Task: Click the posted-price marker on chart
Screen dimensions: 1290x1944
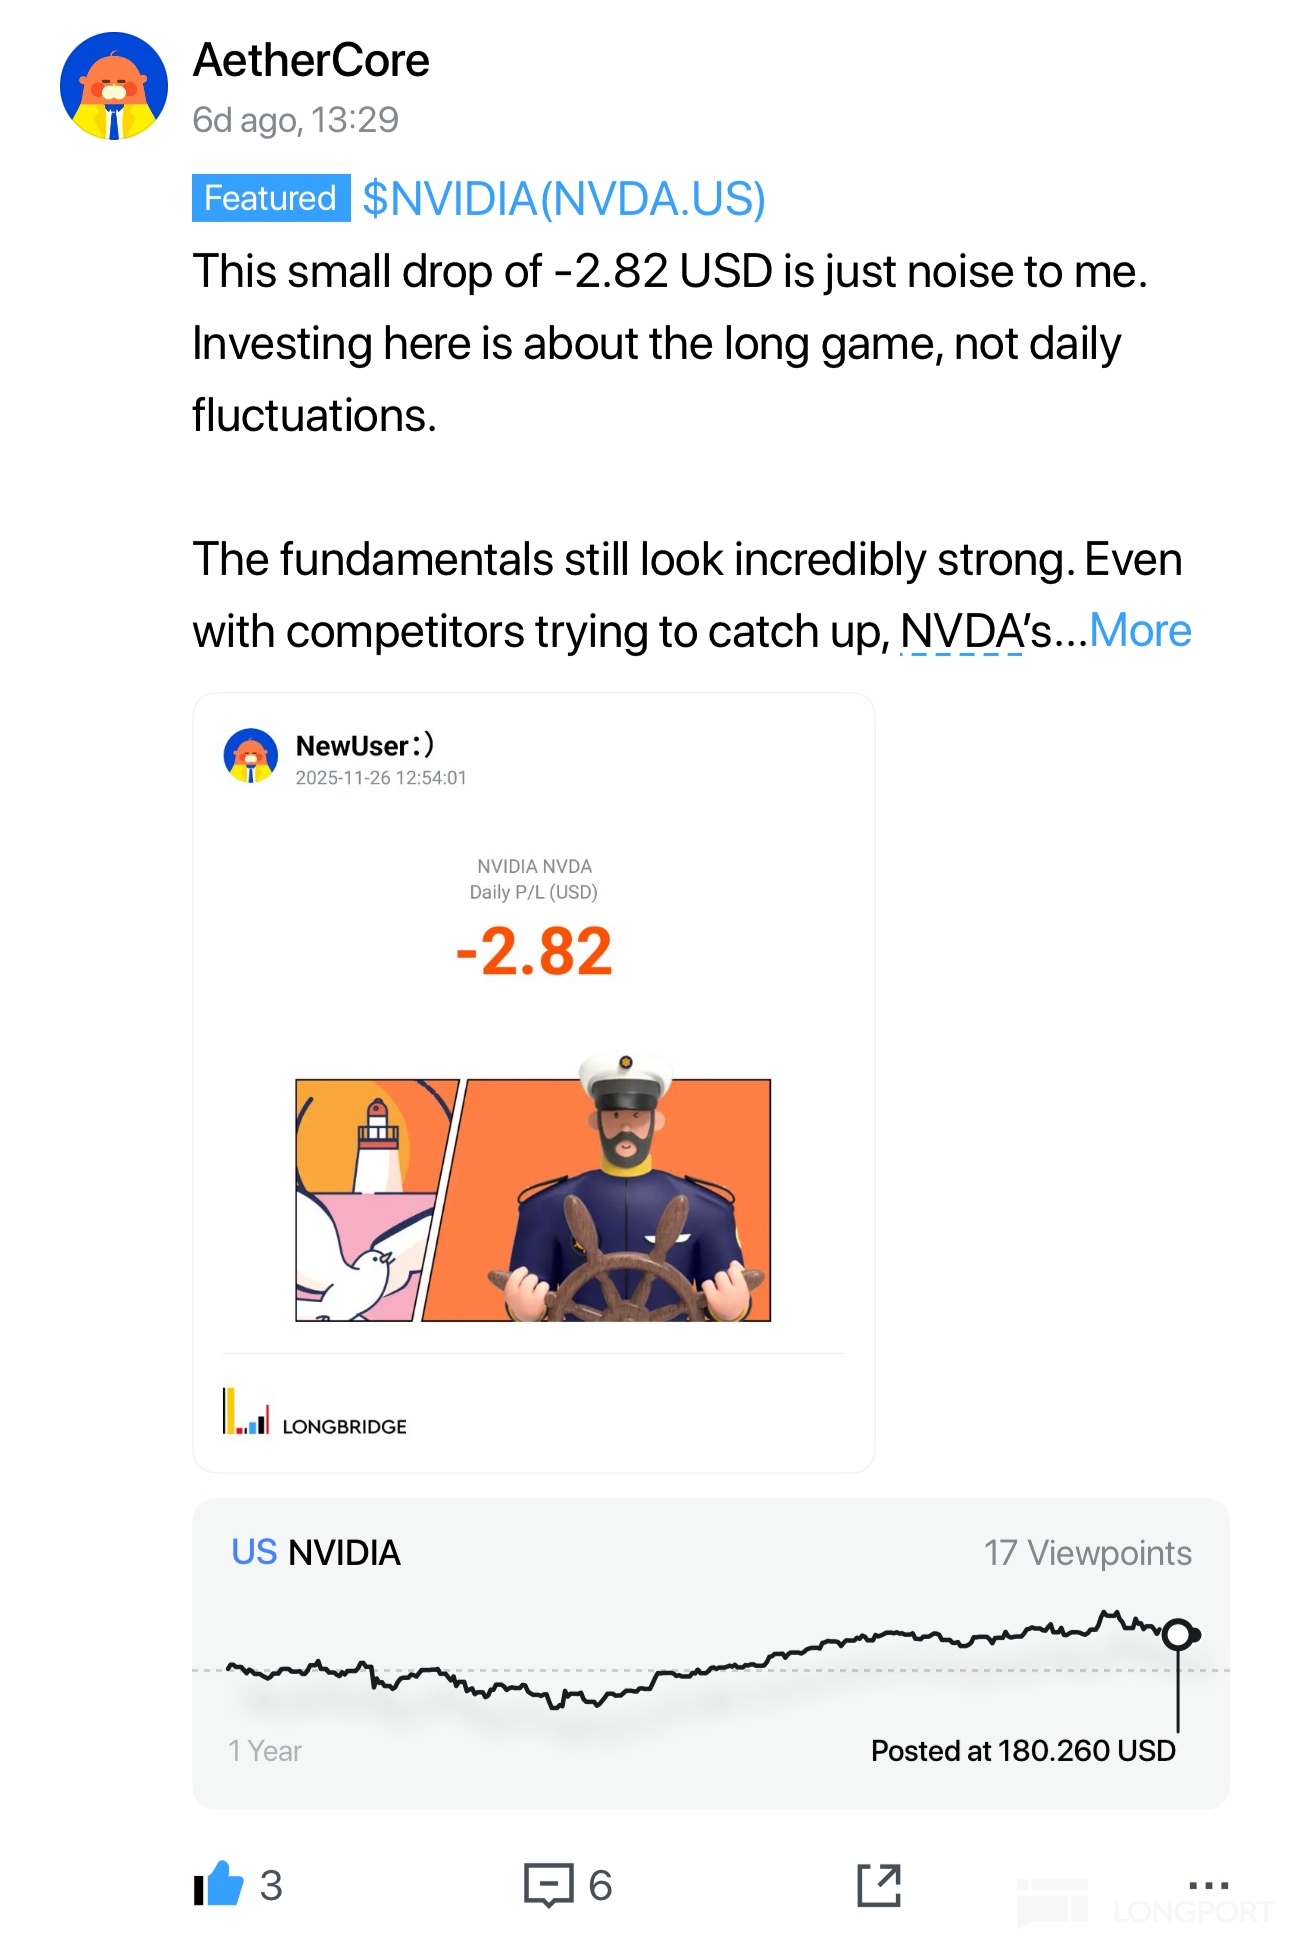Action: tap(1179, 1634)
